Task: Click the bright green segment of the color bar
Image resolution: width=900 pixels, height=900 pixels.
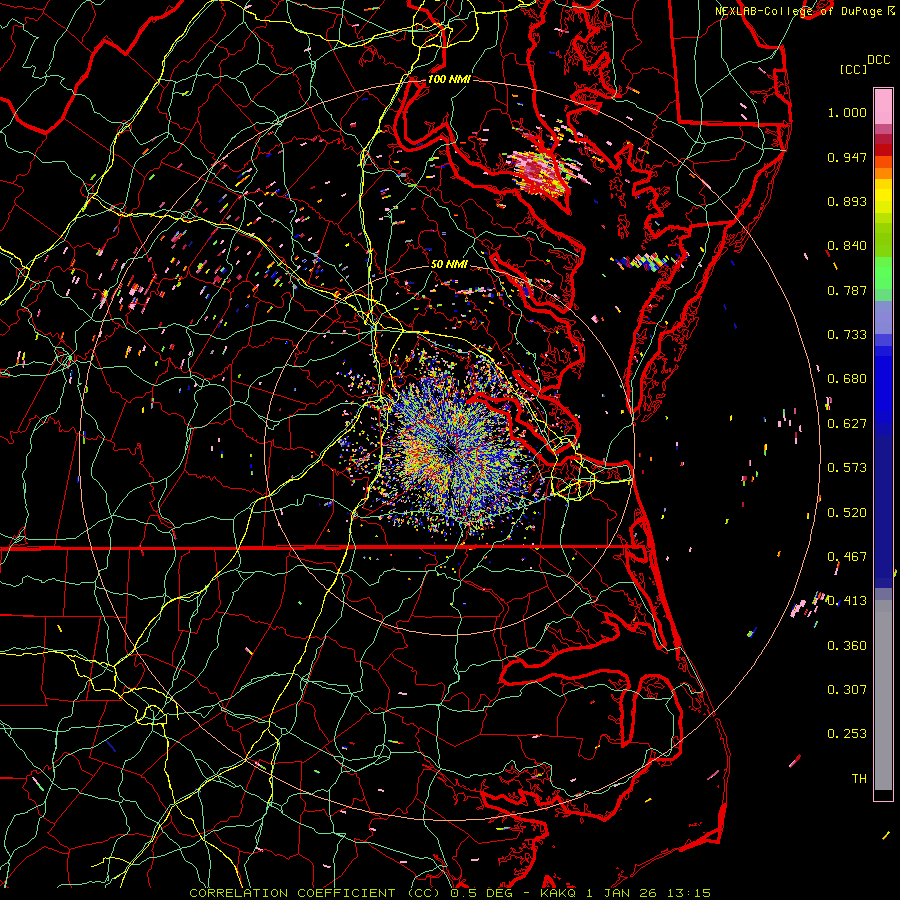Action: pos(883,273)
